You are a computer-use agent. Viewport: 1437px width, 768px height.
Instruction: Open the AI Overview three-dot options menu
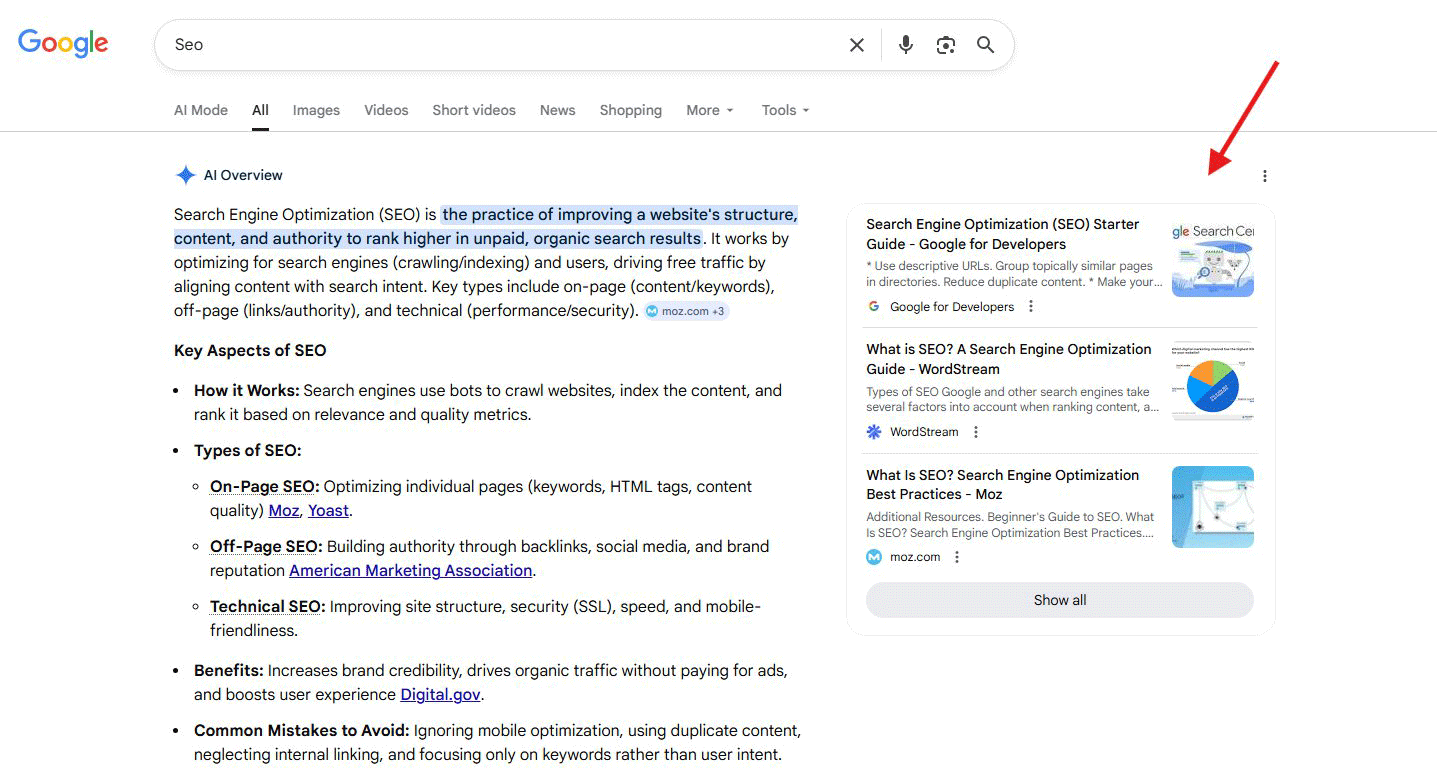(x=1265, y=176)
